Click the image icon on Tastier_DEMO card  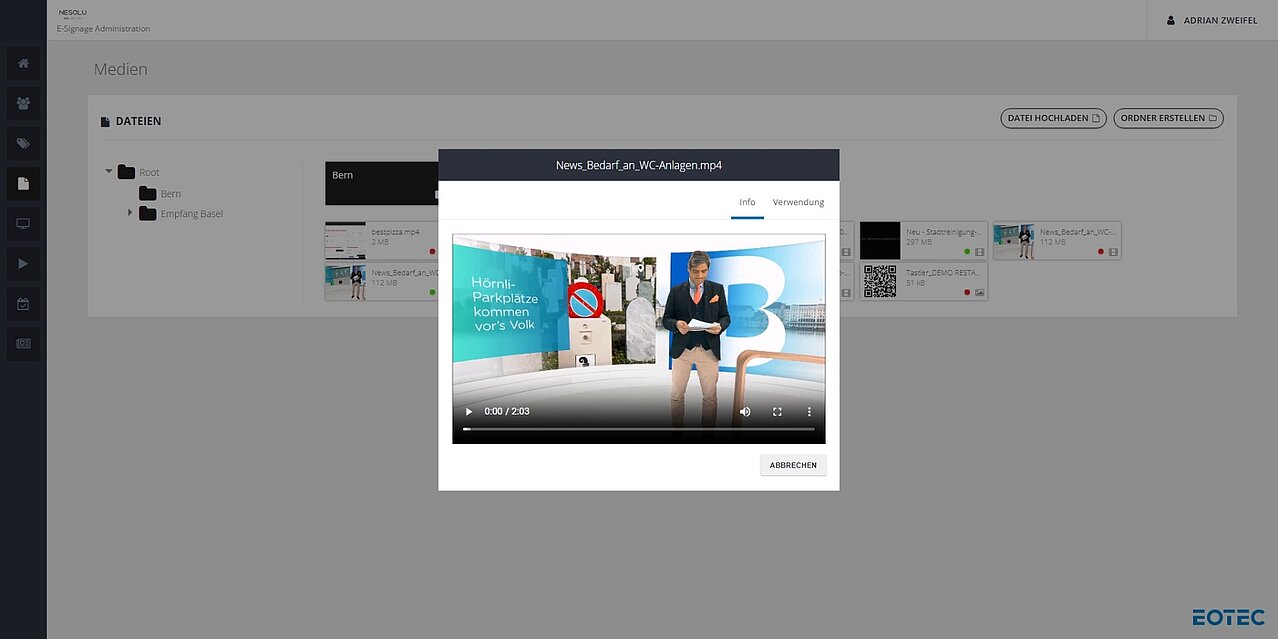pos(980,292)
